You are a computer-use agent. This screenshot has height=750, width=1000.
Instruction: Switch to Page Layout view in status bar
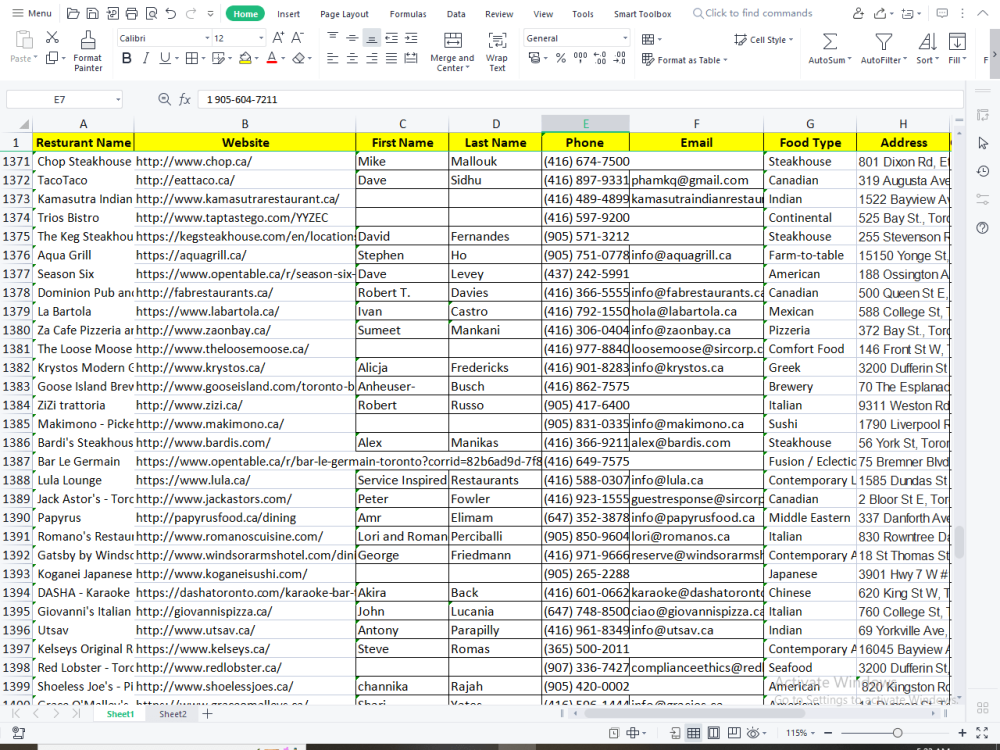click(714, 733)
